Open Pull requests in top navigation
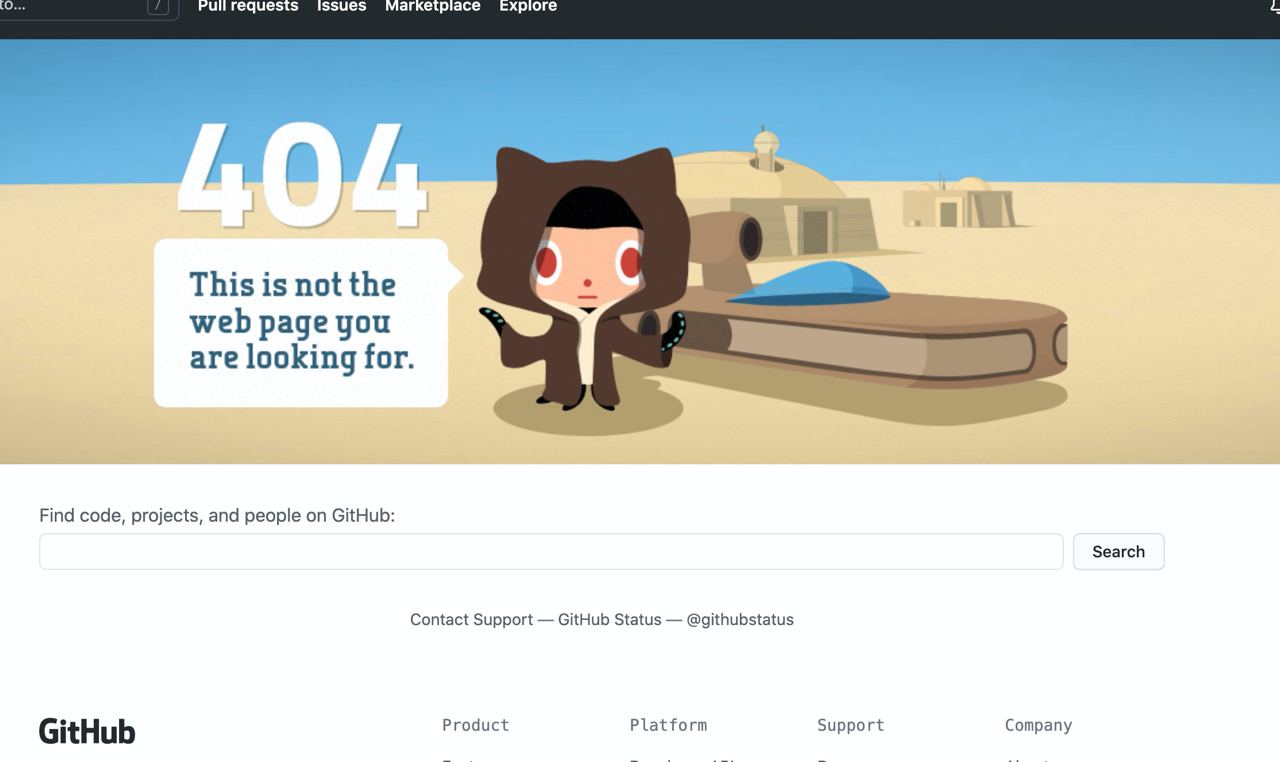 (x=248, y=6)
